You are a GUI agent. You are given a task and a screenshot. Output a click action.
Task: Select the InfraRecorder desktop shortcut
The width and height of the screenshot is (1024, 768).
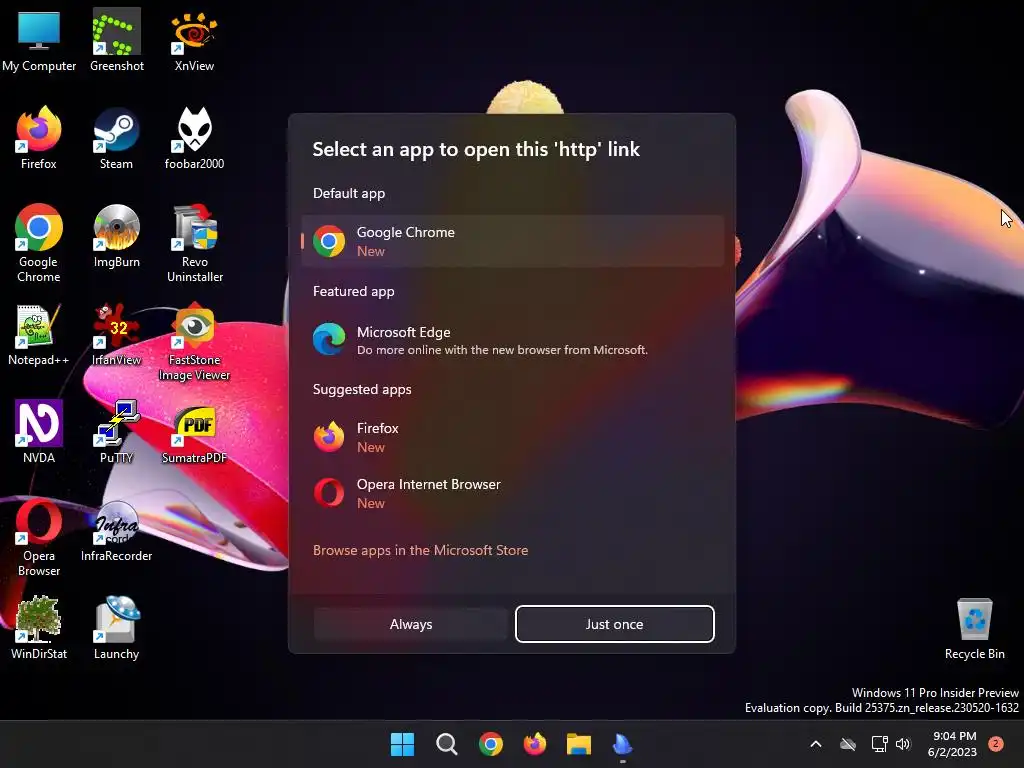[x=116, y=530]
